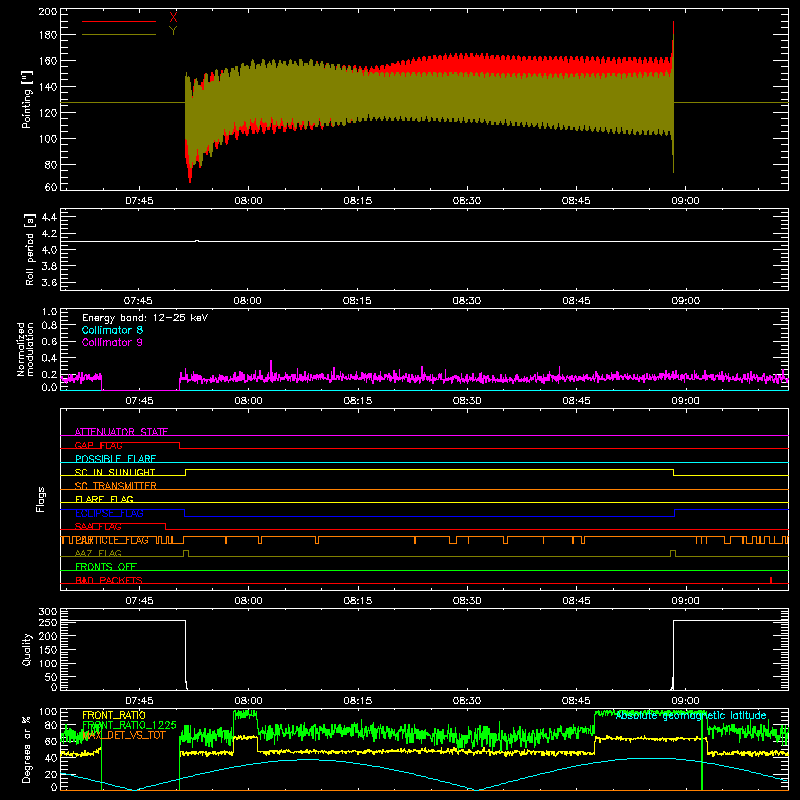Click the PARTICLE_FLAG label
Image resolution: width=800 pixels, height=800 pixels.
[112, 540]
